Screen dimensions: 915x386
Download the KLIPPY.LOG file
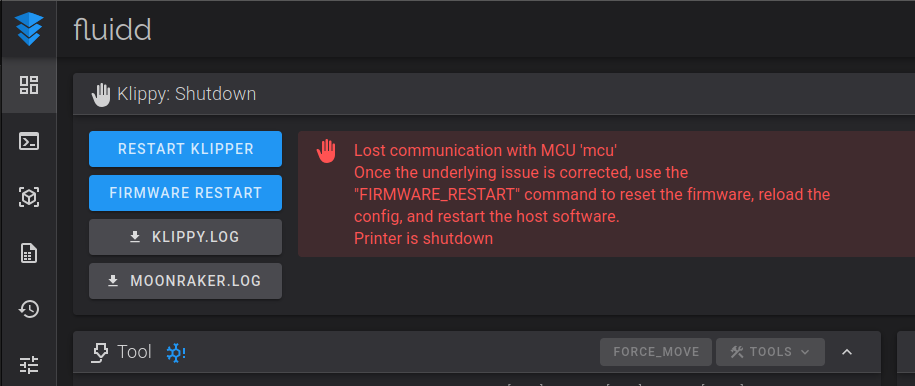(x=186, y=237)
